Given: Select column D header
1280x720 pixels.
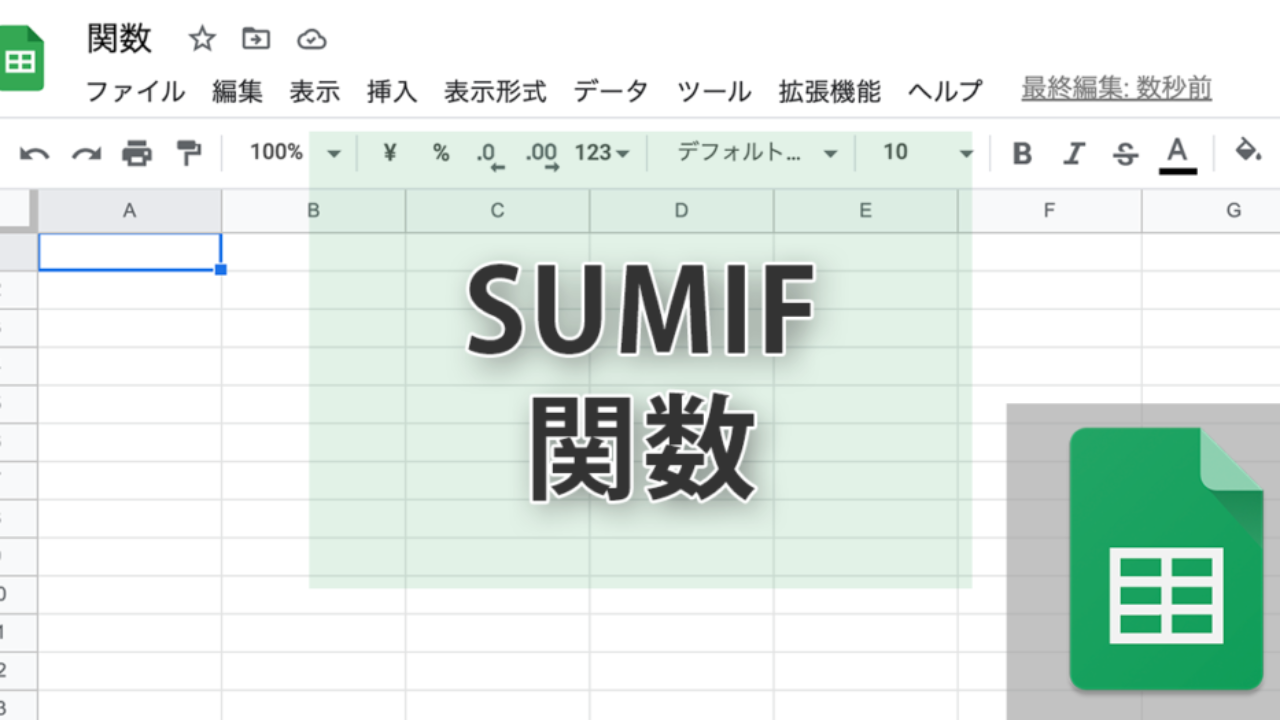Looking at the screenshot, I should pyautogui.click(x=681, y=211).
